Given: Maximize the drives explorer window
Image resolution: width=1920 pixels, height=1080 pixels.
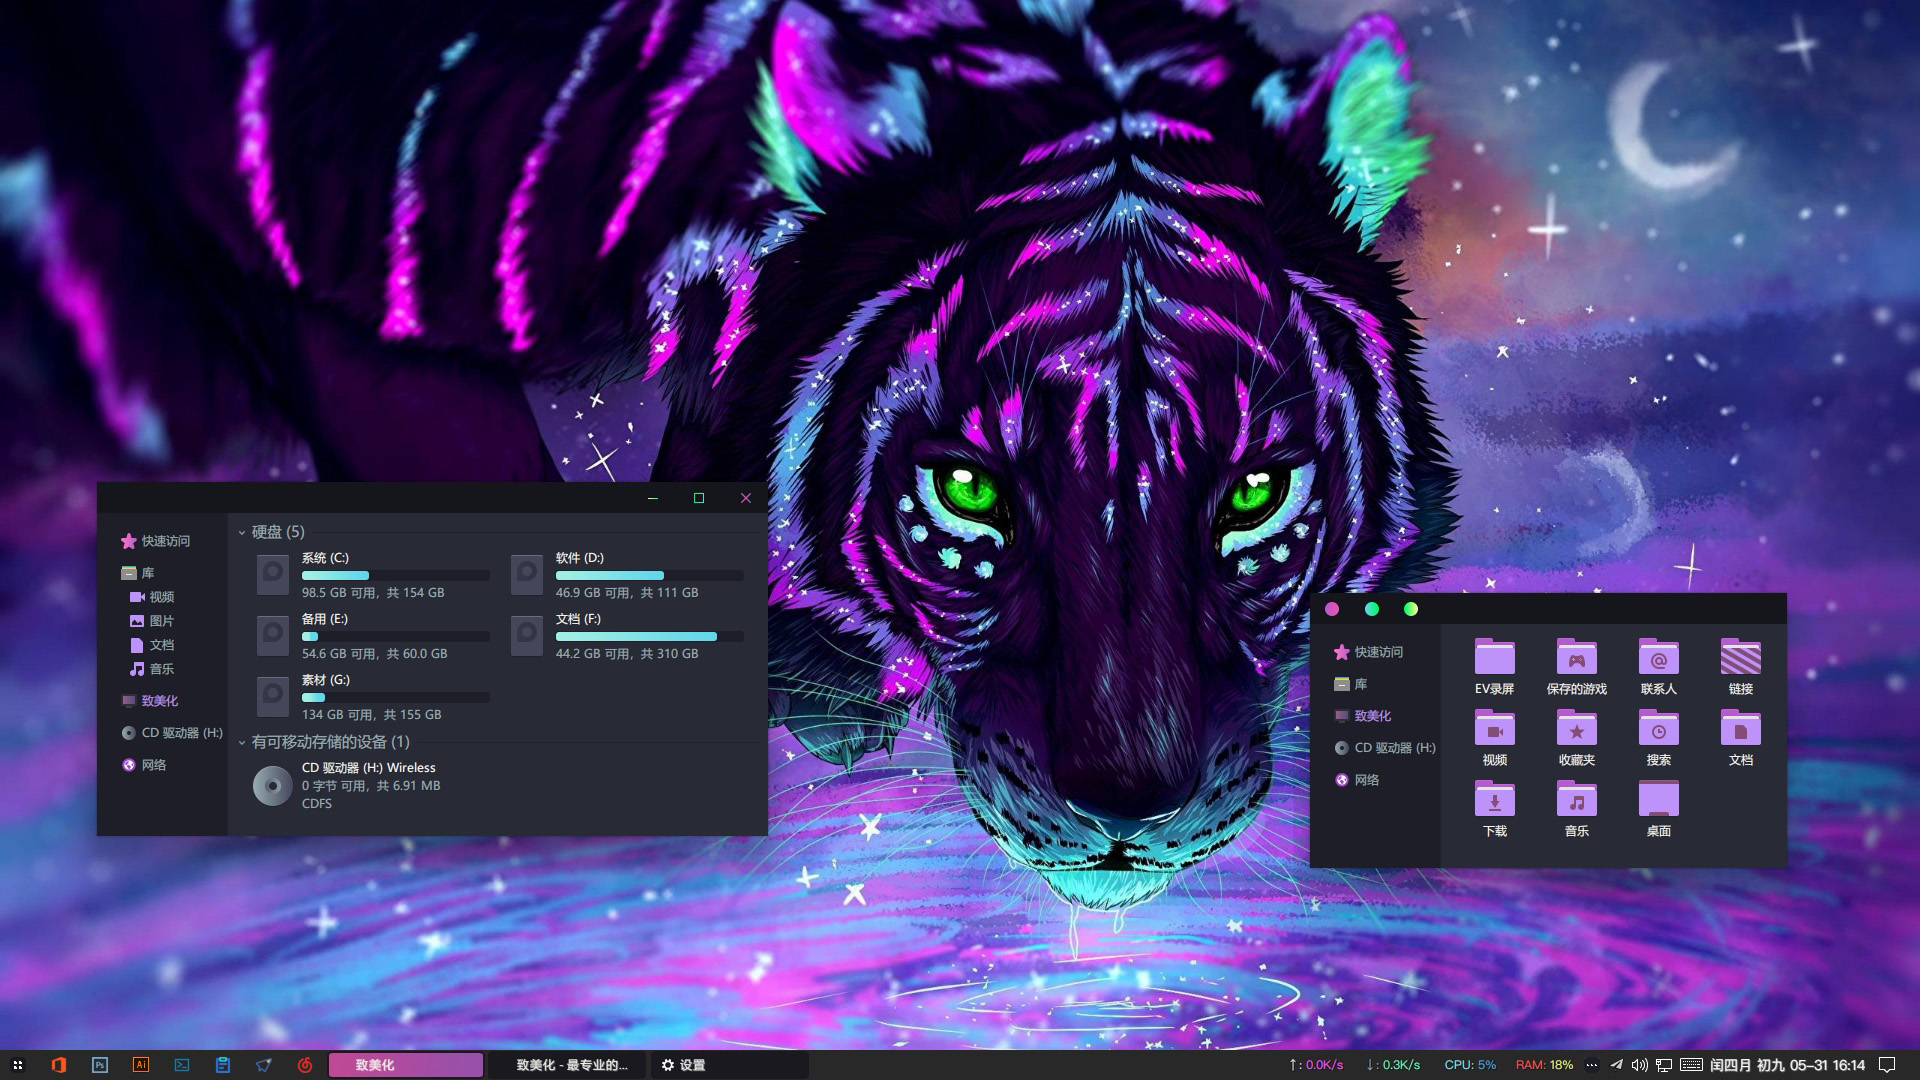Looking at the screenshot, I should (x=699, y=498).
